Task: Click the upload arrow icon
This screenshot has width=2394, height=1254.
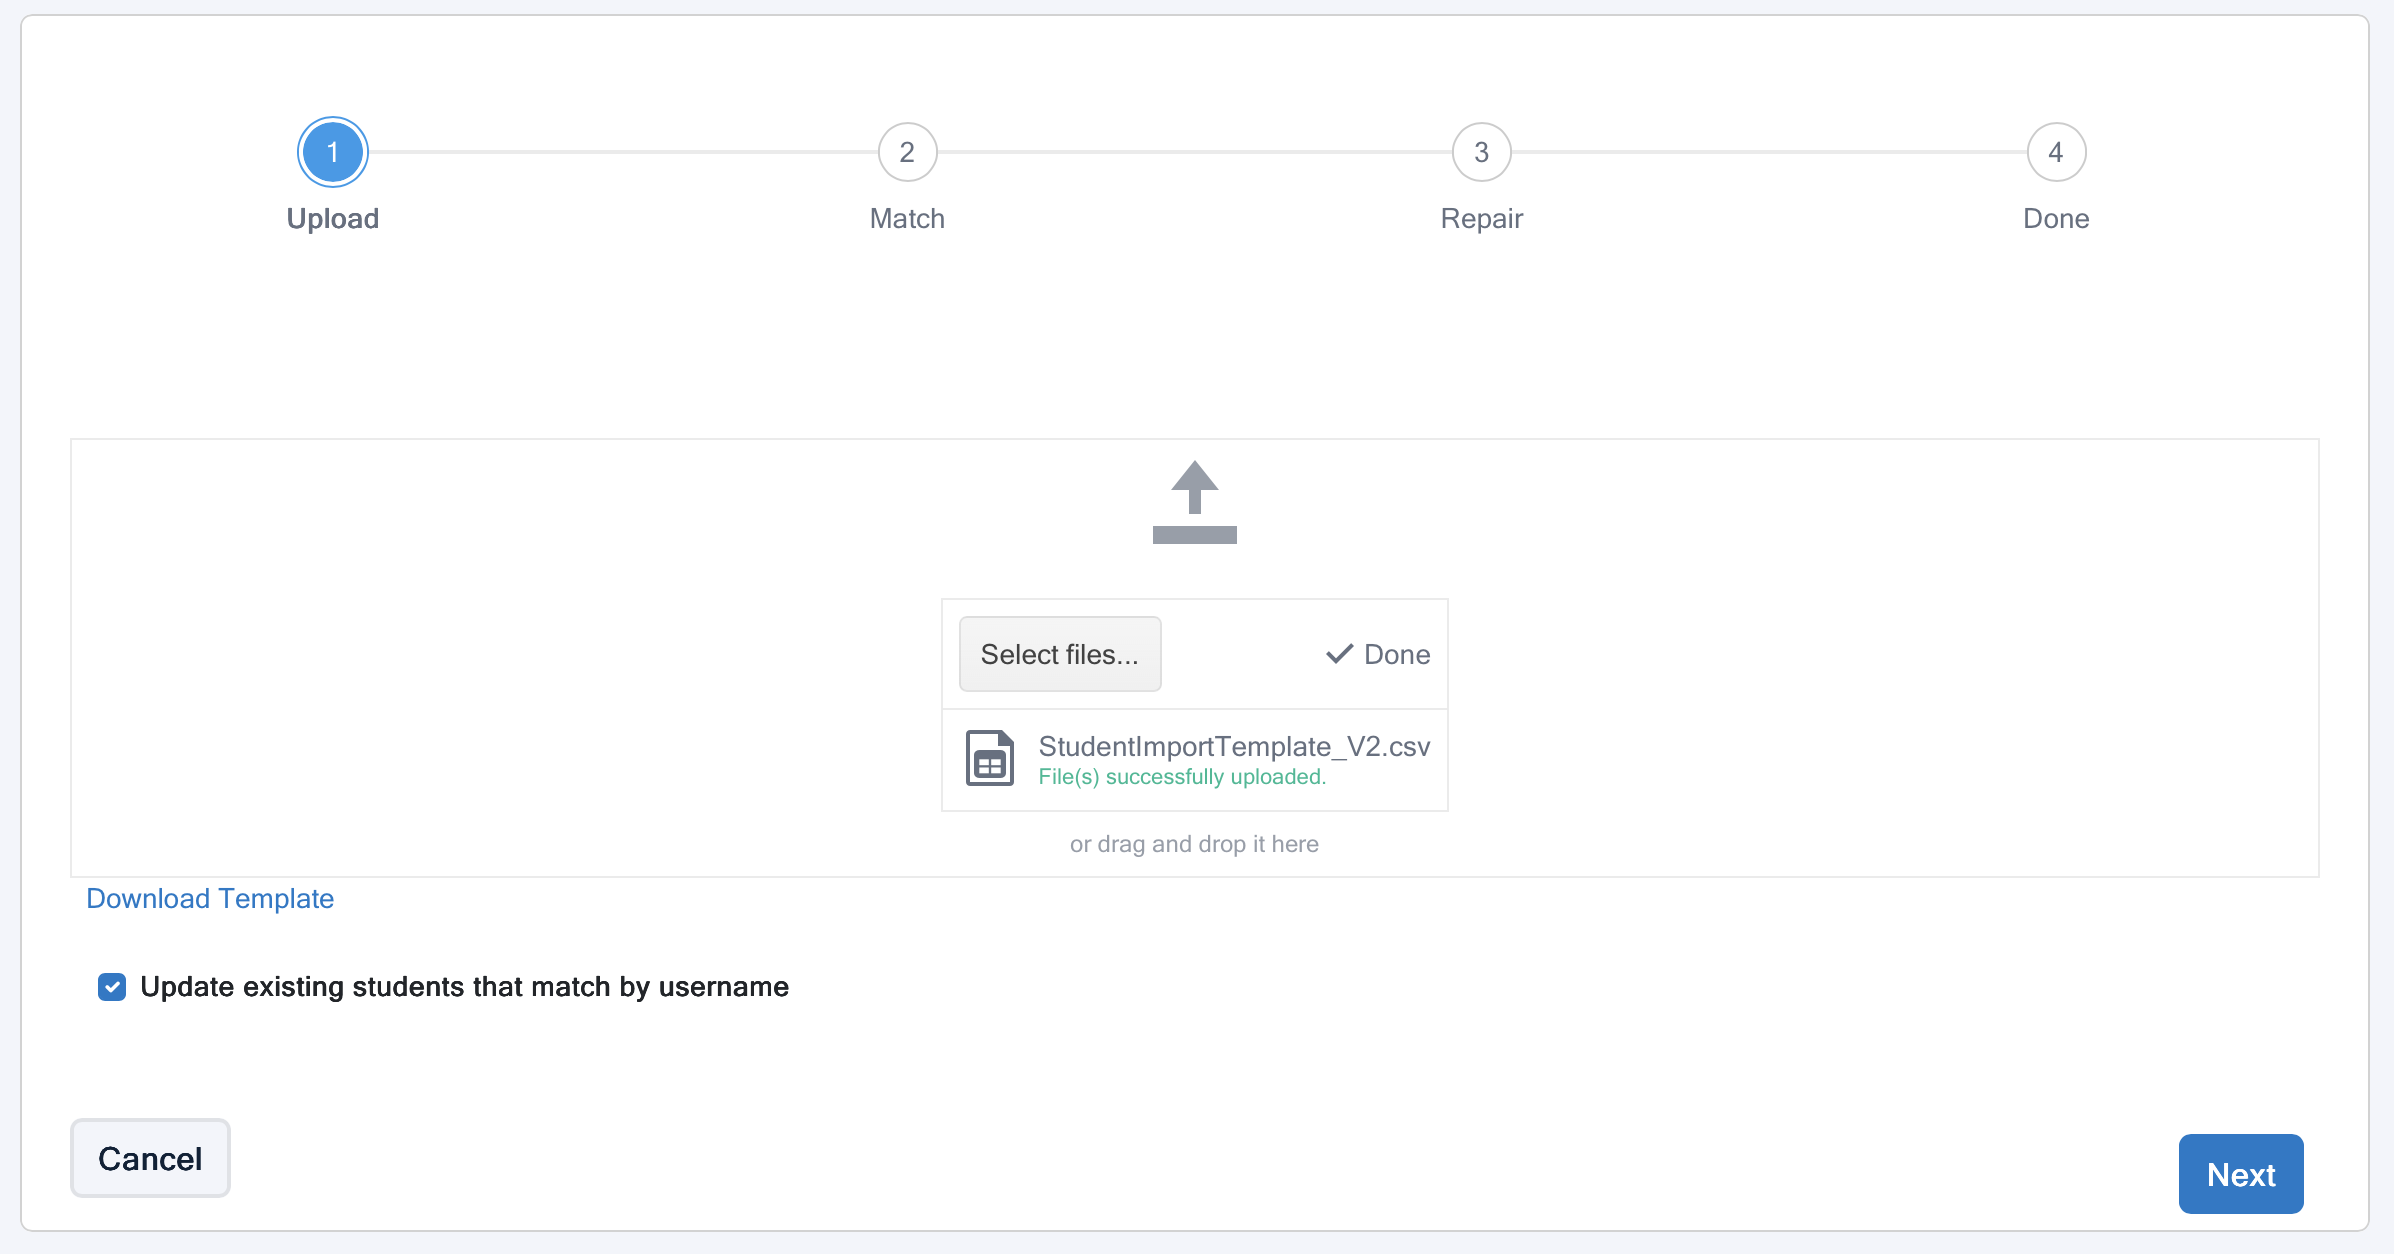Action: [x=1194, y=502]
